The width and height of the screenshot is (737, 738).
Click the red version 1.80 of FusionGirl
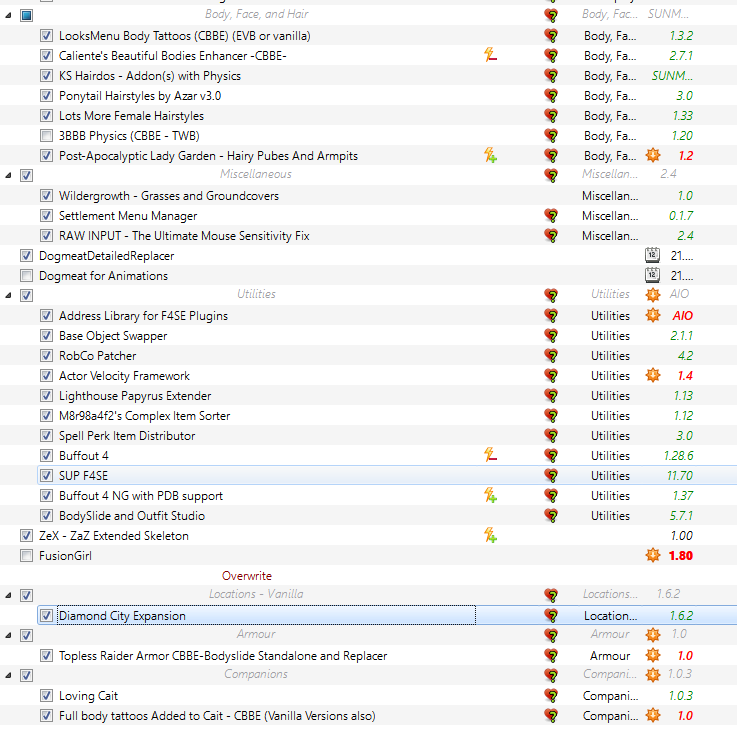click(681, 555)
